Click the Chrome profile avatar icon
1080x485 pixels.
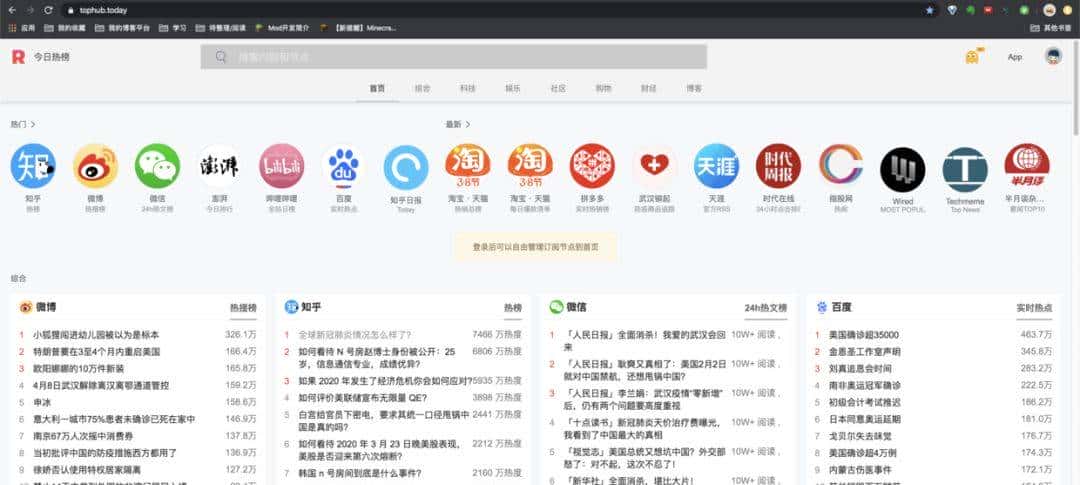tap(1049, 10)
